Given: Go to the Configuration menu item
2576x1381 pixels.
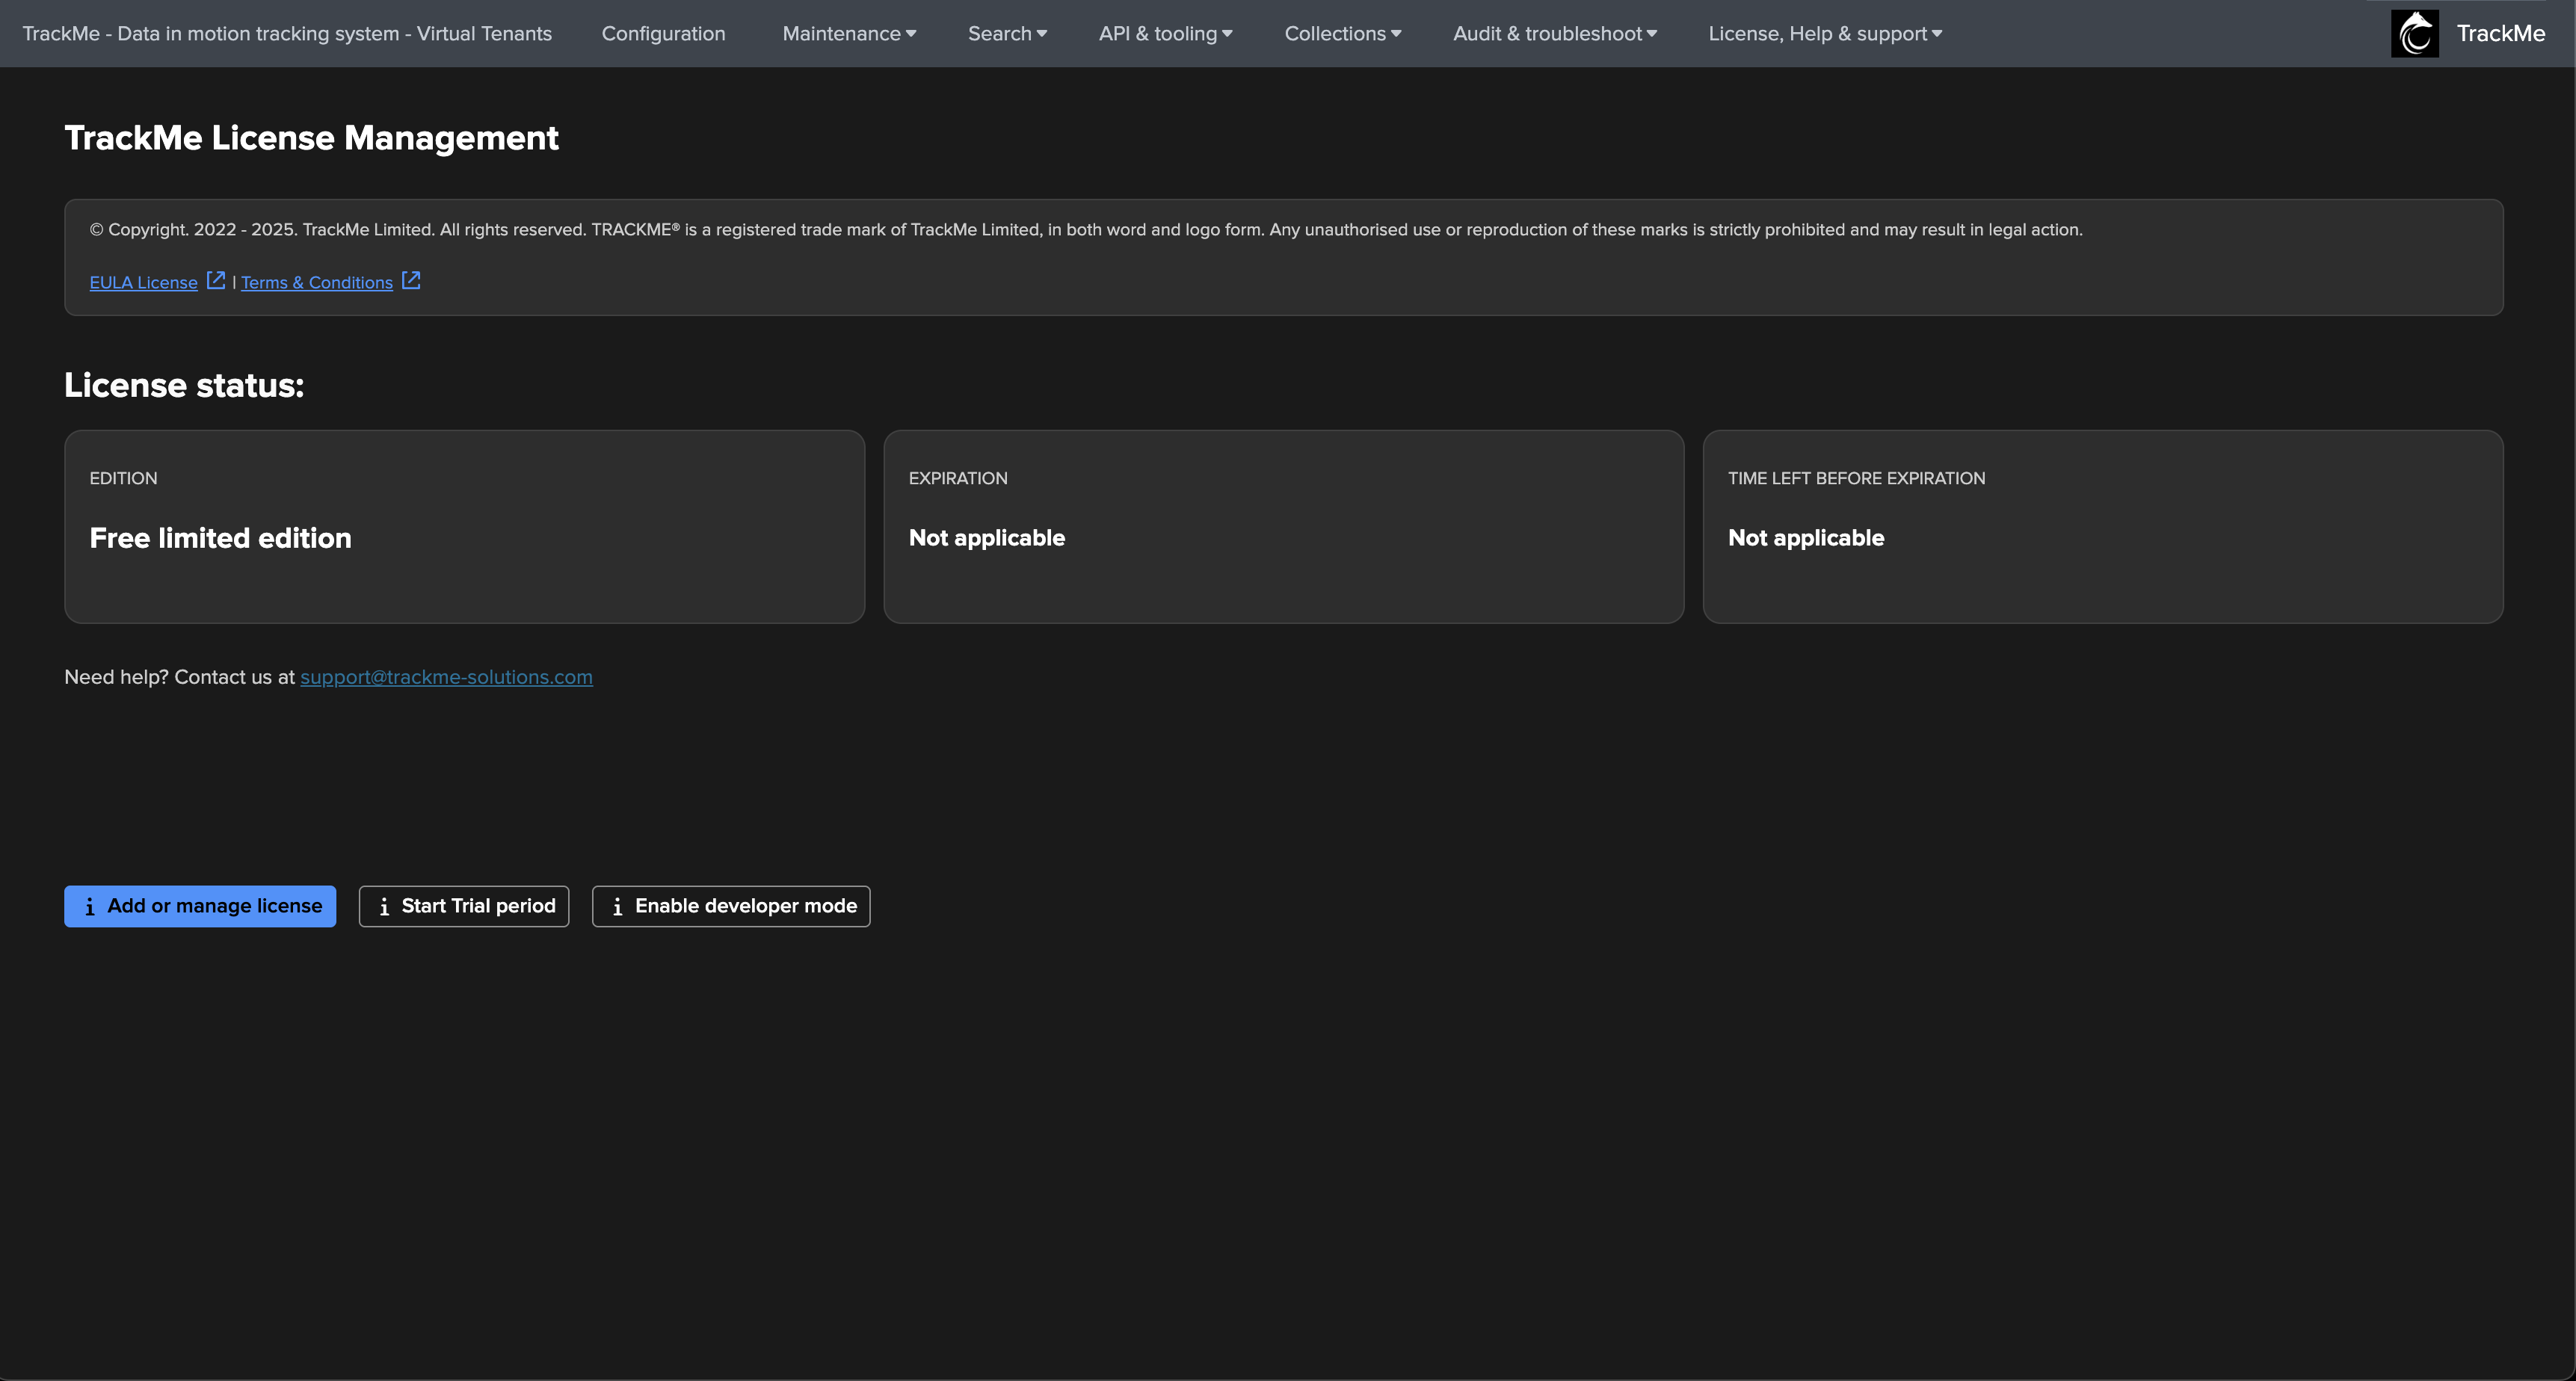Looking at the screenshot, I should pyautogui.click(x=663, y=33).
